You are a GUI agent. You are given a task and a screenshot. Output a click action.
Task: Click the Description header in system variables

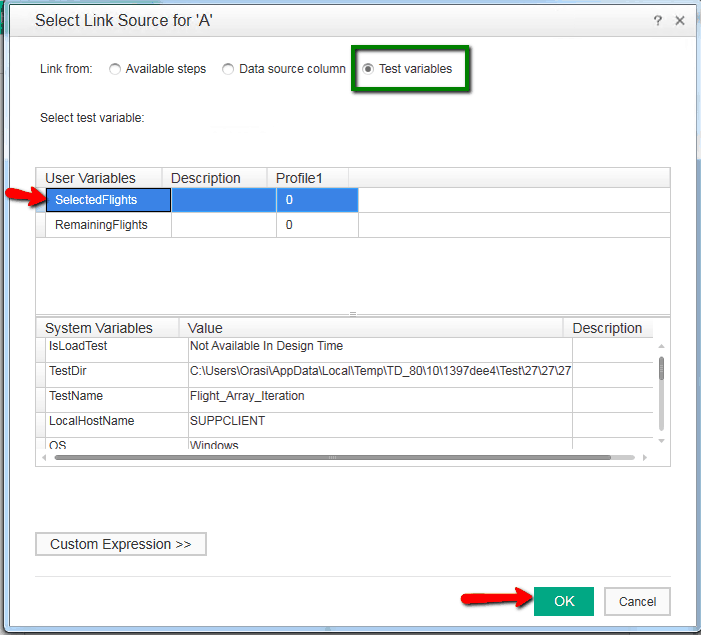point(608,328)
